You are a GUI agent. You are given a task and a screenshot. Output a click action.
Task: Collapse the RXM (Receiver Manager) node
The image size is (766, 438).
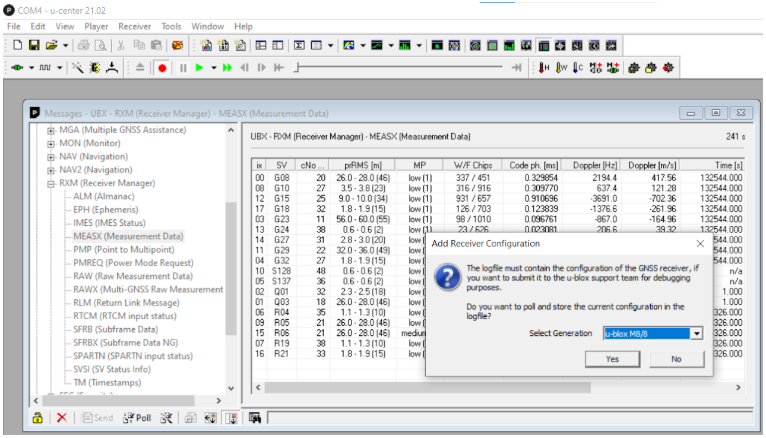[51, 184]
